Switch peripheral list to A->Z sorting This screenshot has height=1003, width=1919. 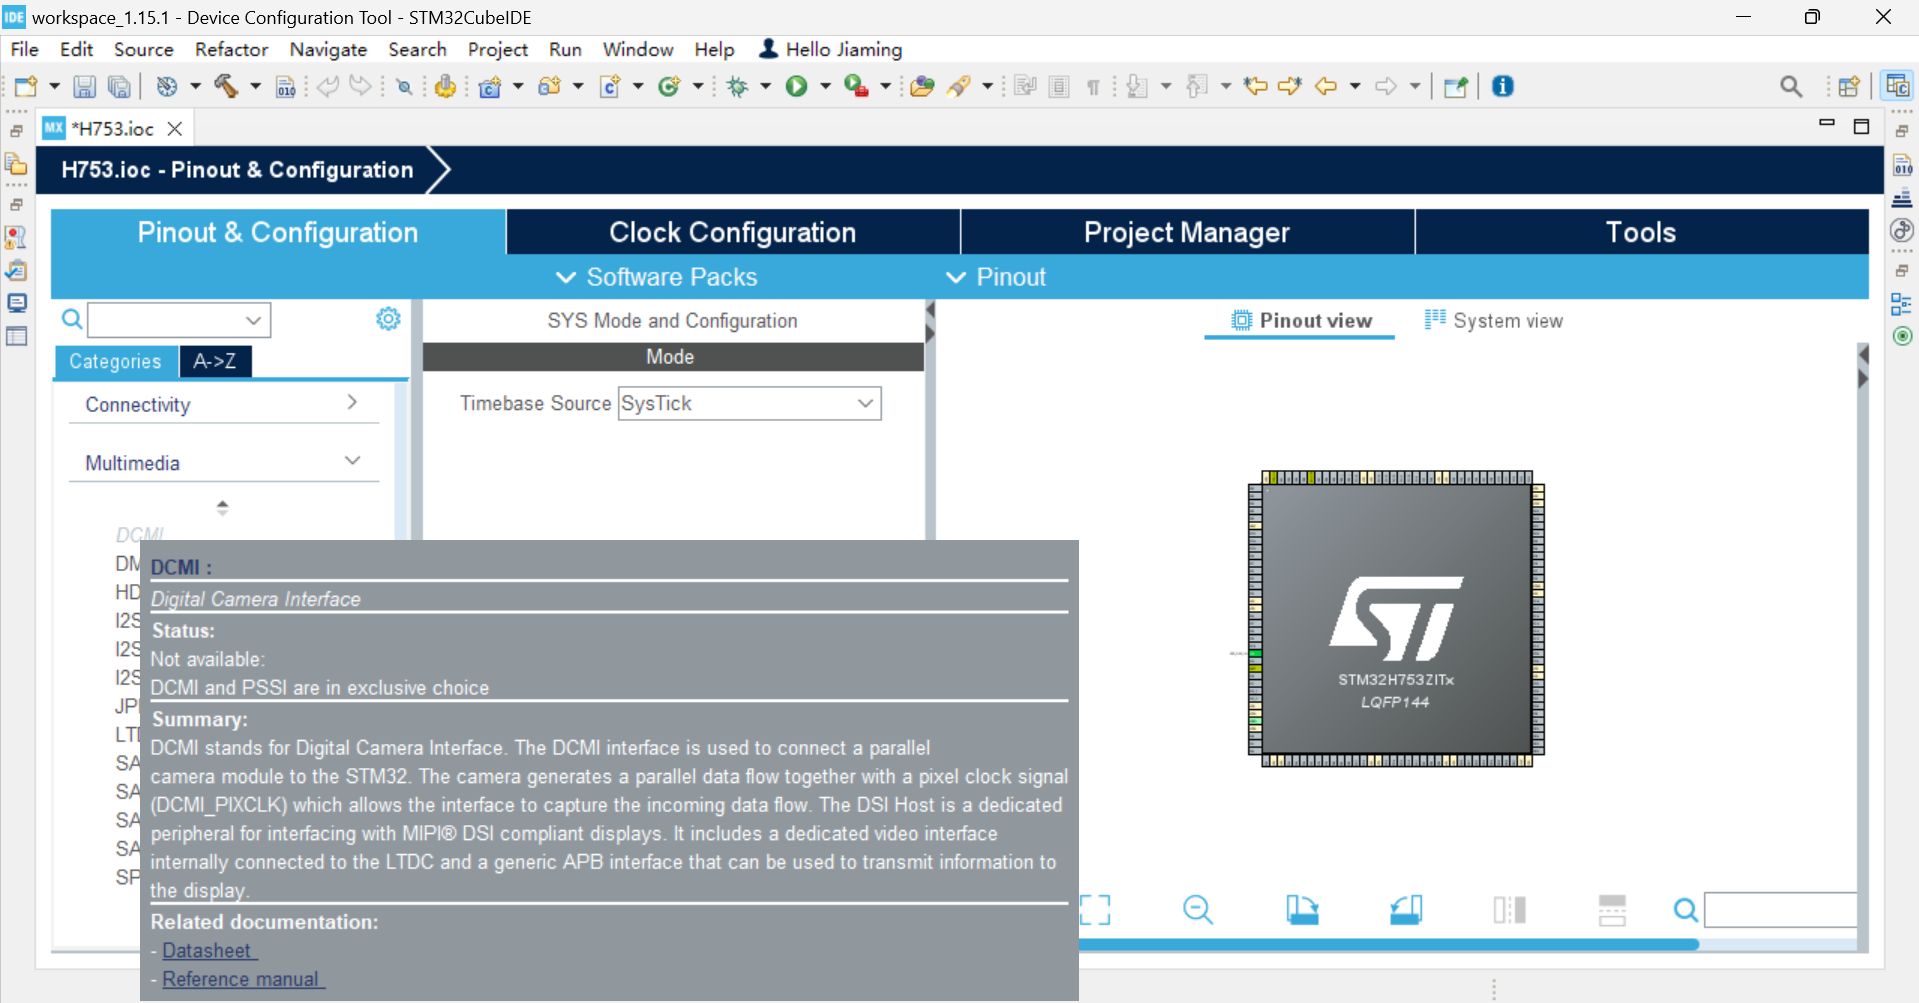pos(215,361)
